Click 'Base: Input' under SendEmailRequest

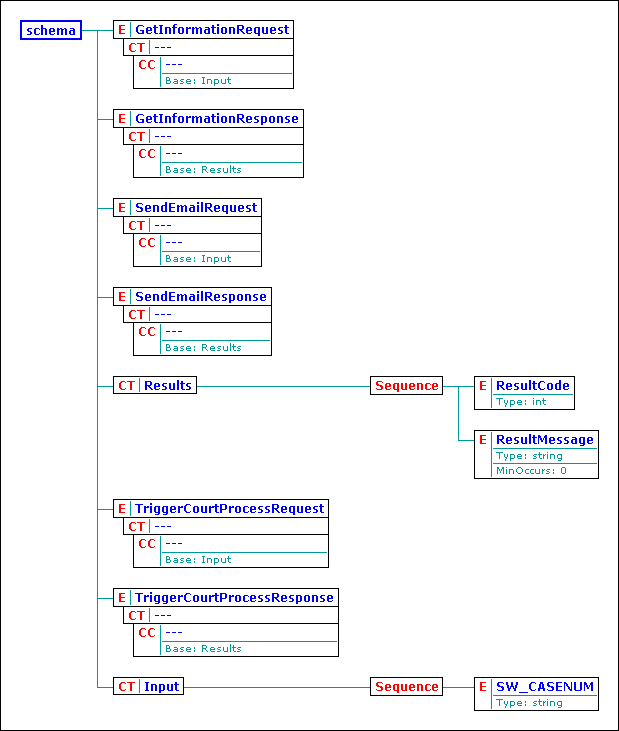coord(198,259)
